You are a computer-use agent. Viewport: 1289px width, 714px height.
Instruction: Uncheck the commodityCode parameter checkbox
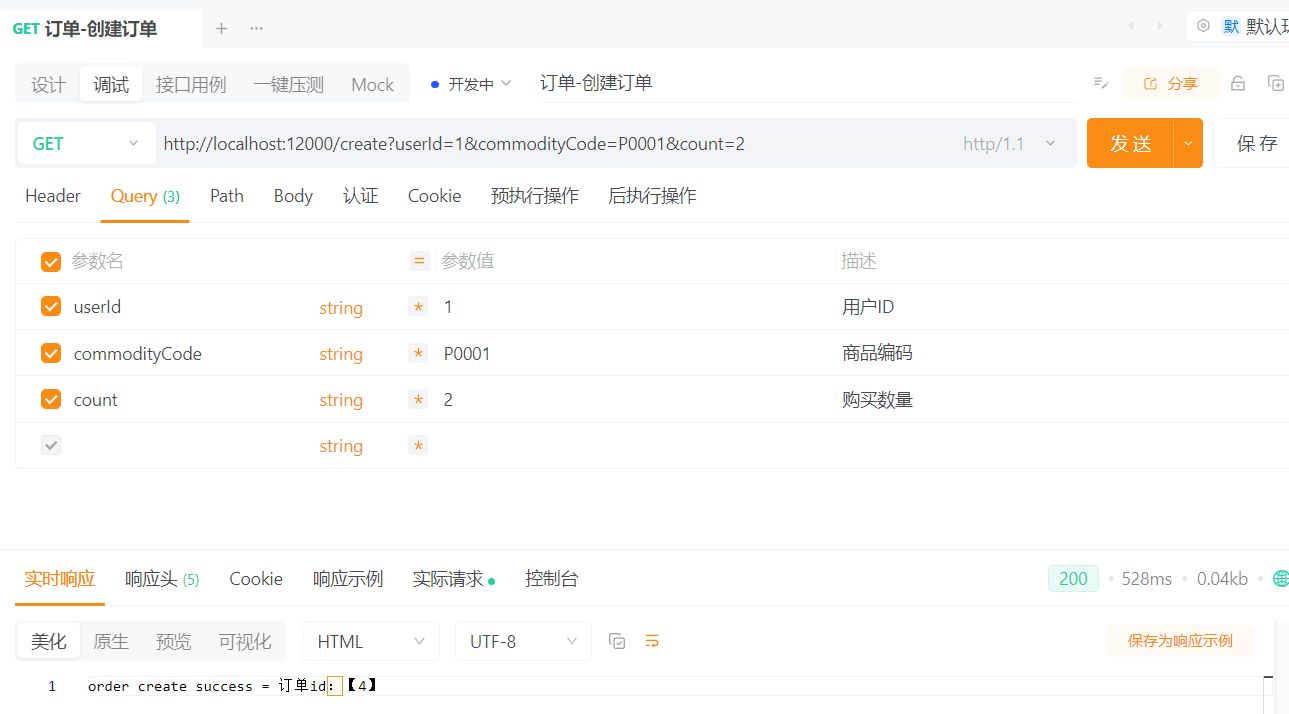click(x=51, y=352)
